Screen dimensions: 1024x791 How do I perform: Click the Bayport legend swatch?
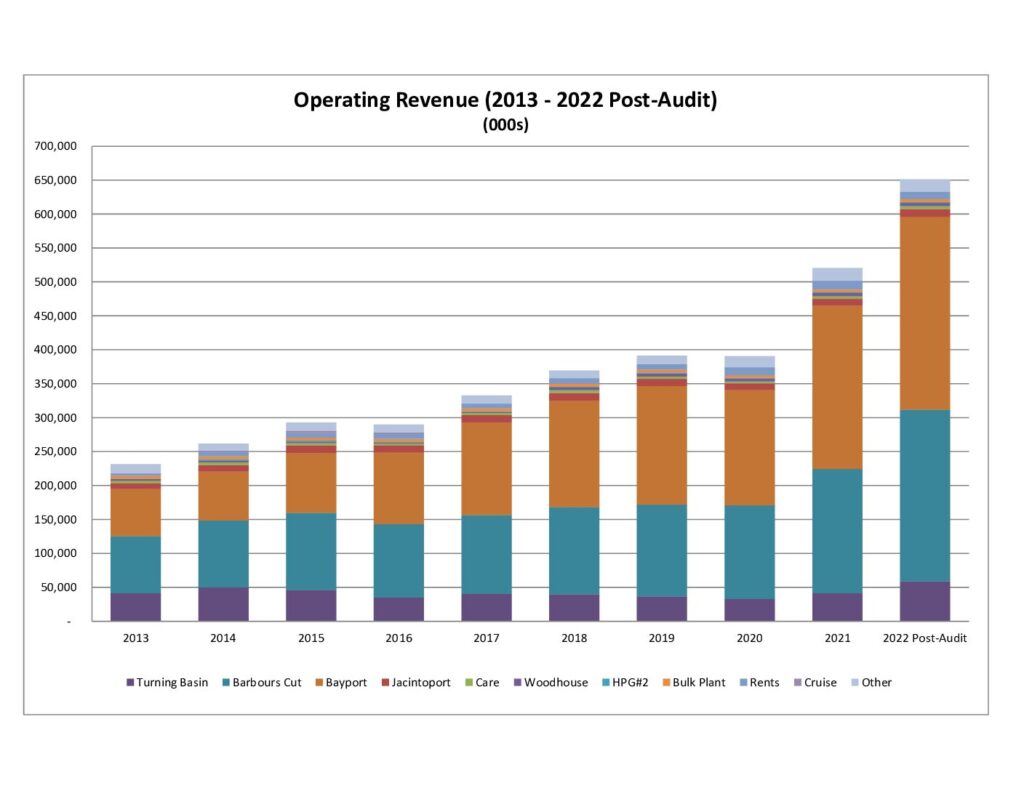pyautogui.click(x=319, y=683)
